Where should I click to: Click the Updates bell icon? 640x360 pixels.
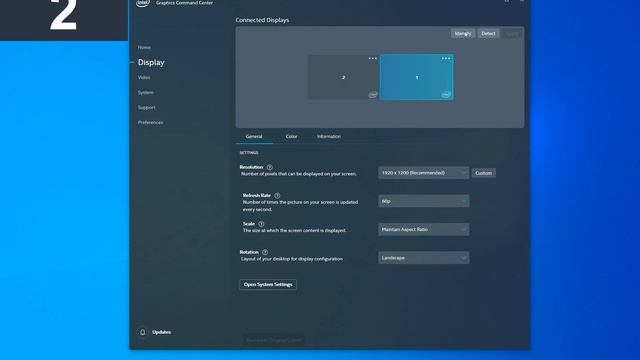142,332
